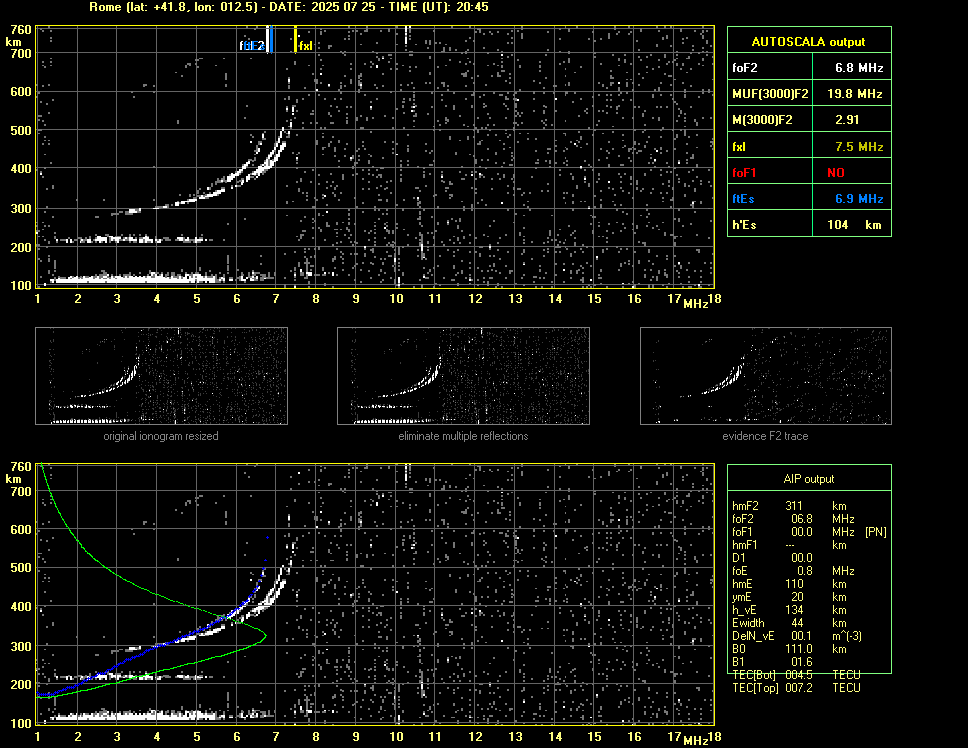Click the 300 km axis label on bottom ionogram
968x748 pixels.
click(20, 646)
